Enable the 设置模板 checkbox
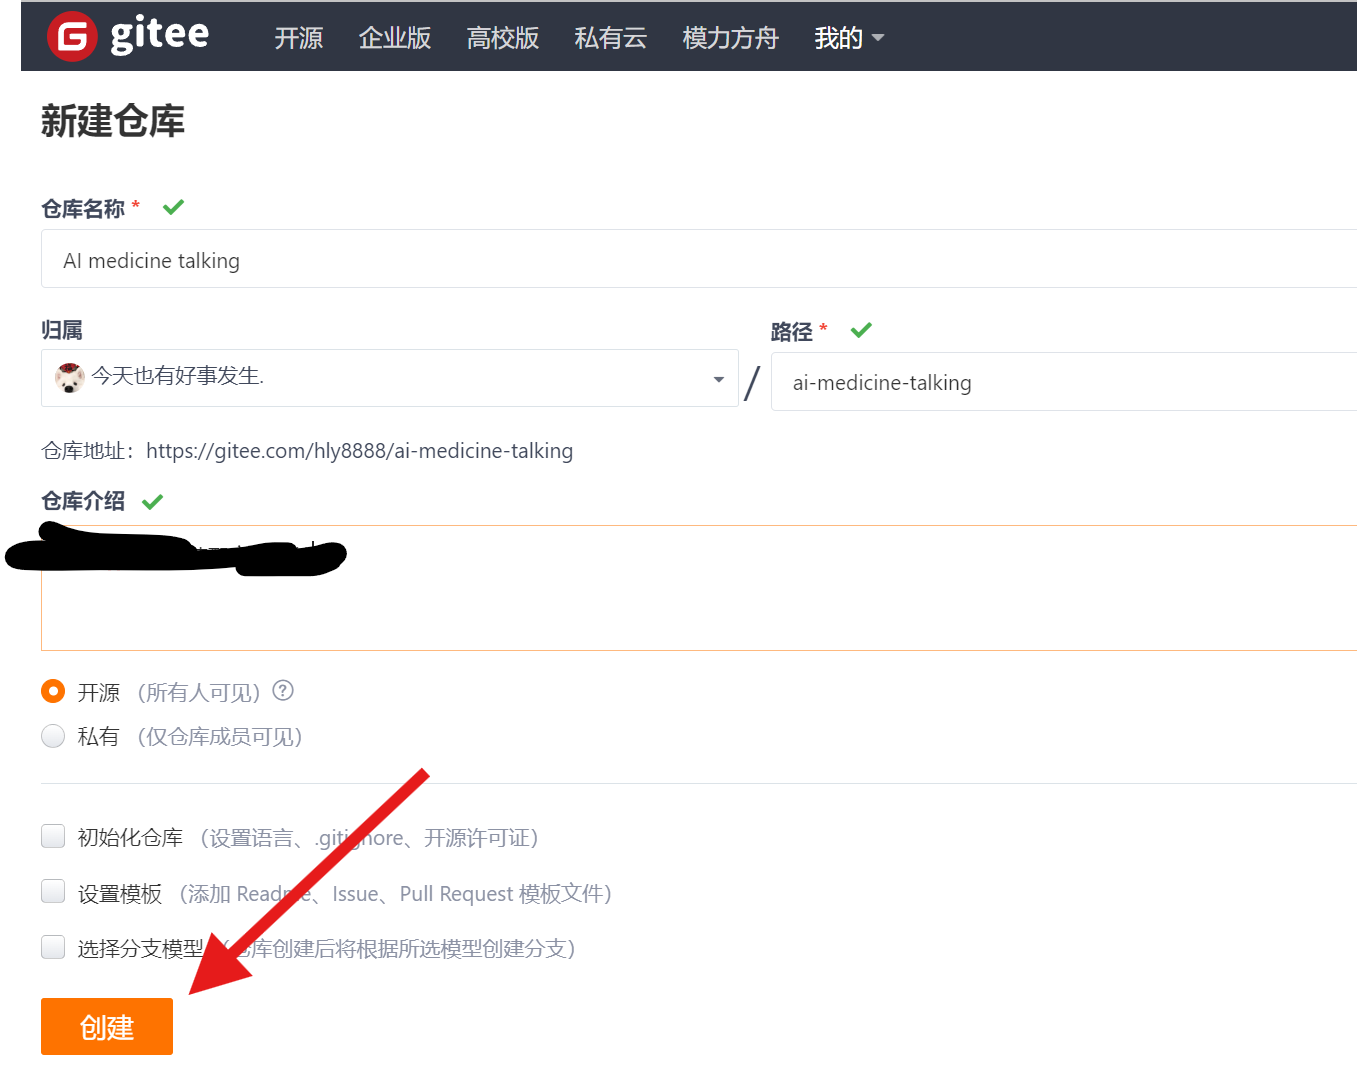Screen dimensions: 1357x1077 pos(52,891)
